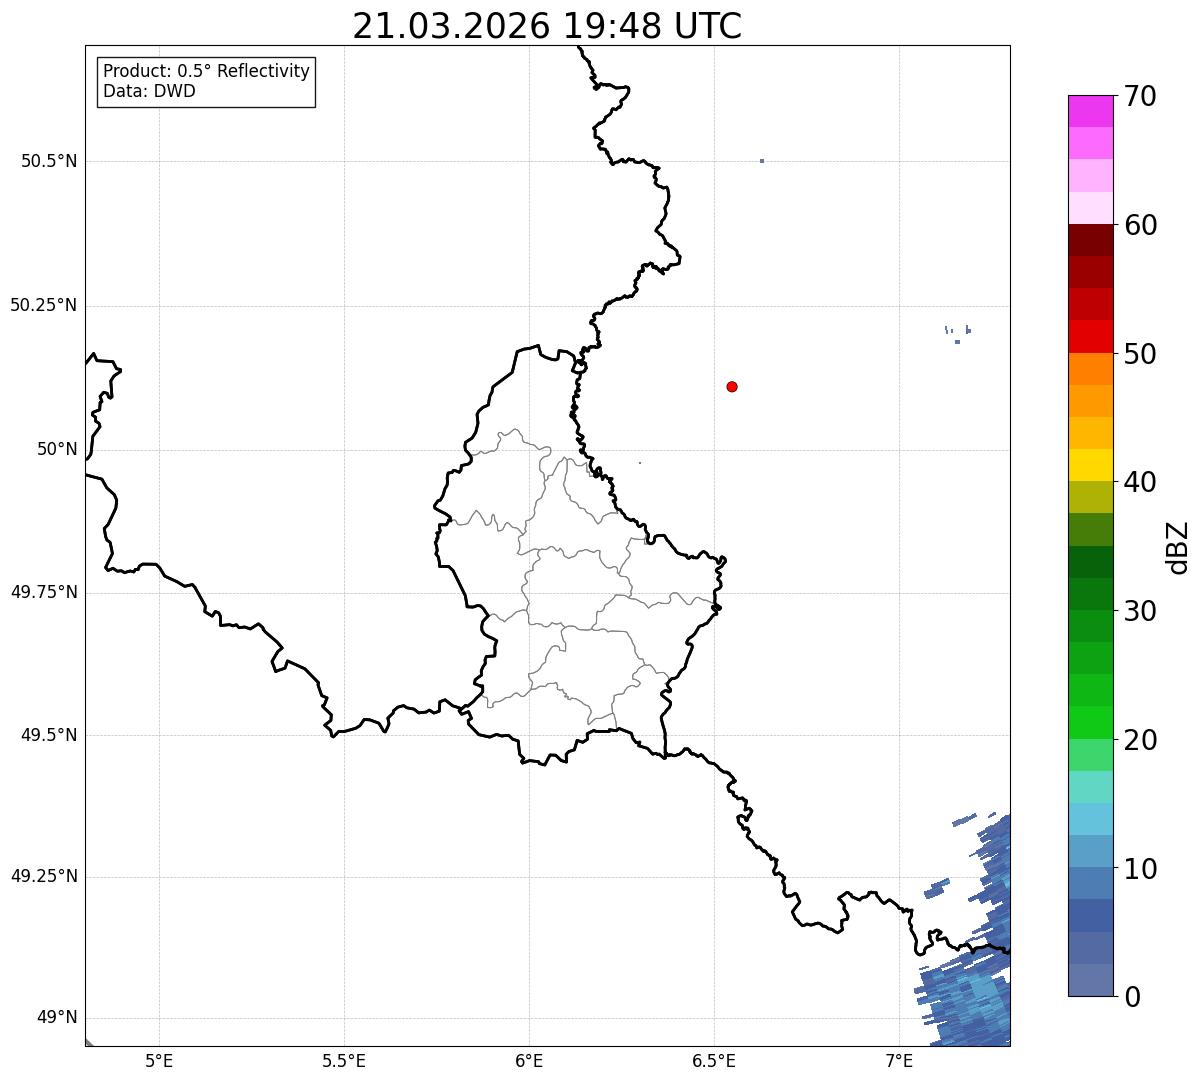Screen dimensions: 1202x1081
Task: Pick the magenta top colorbar swatch
Action: [x=1090, y=111]
